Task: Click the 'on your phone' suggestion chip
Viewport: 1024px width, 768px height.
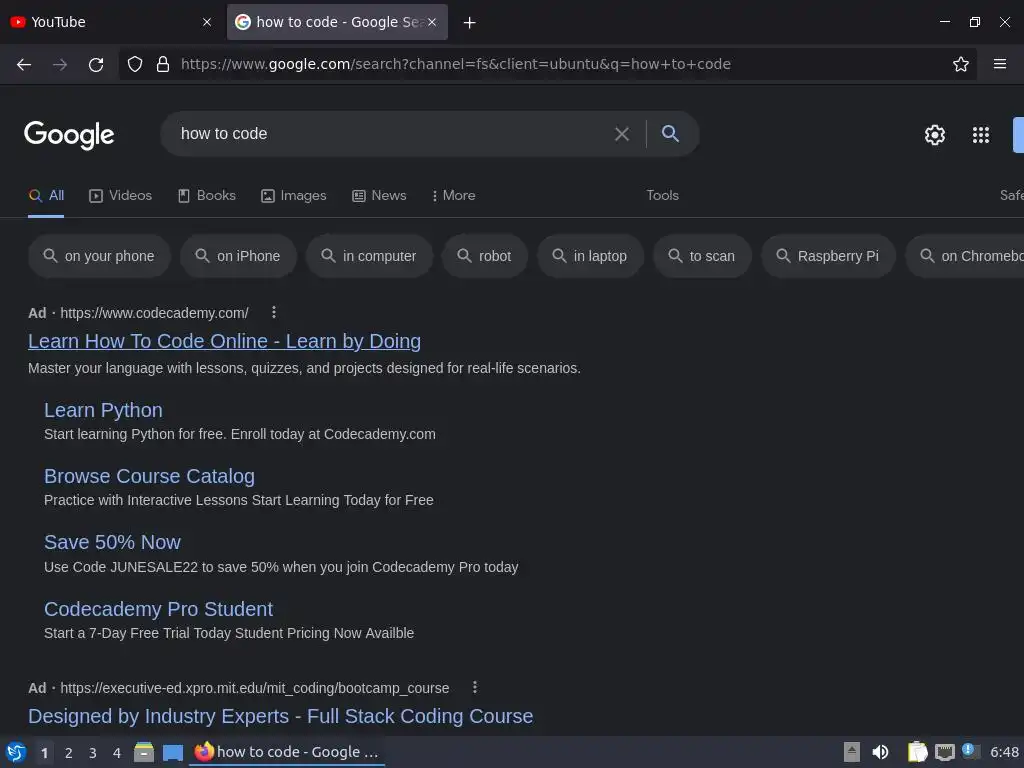Action: (99, 256)
